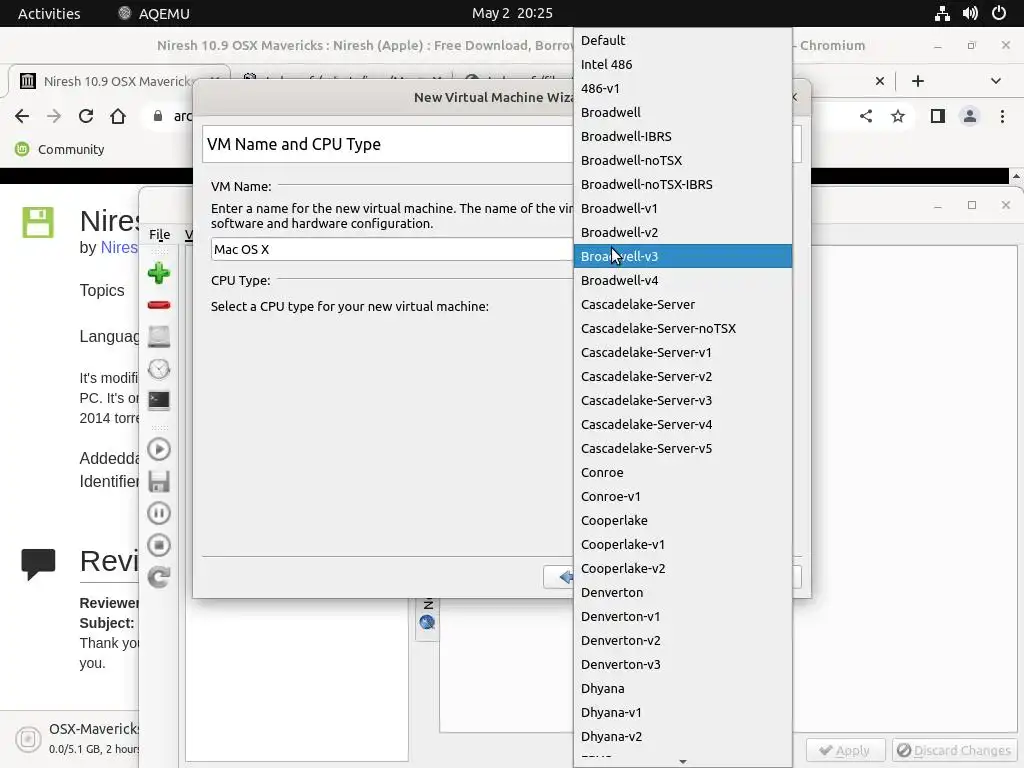Click the green plus Add VM icon

click(159, 273)
